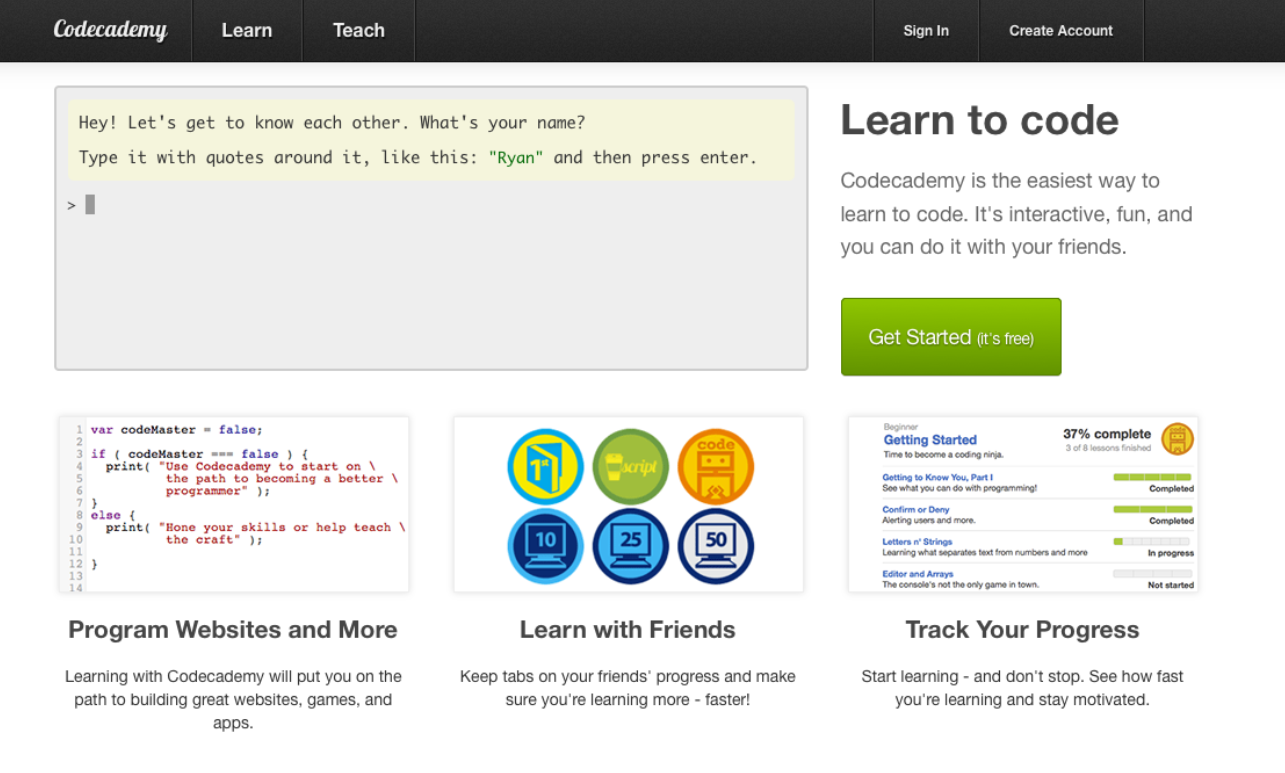Viewport: 1285px width, 773px height.
Task: Click the orange robot avatar beside 37% complete
Action: tap(1178, 438)
